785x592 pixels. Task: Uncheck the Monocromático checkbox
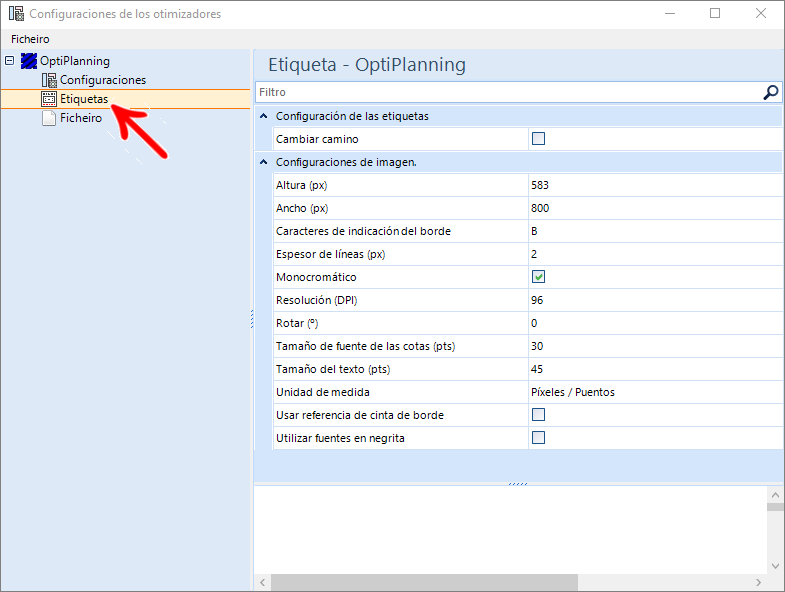(x=538, y=276)
